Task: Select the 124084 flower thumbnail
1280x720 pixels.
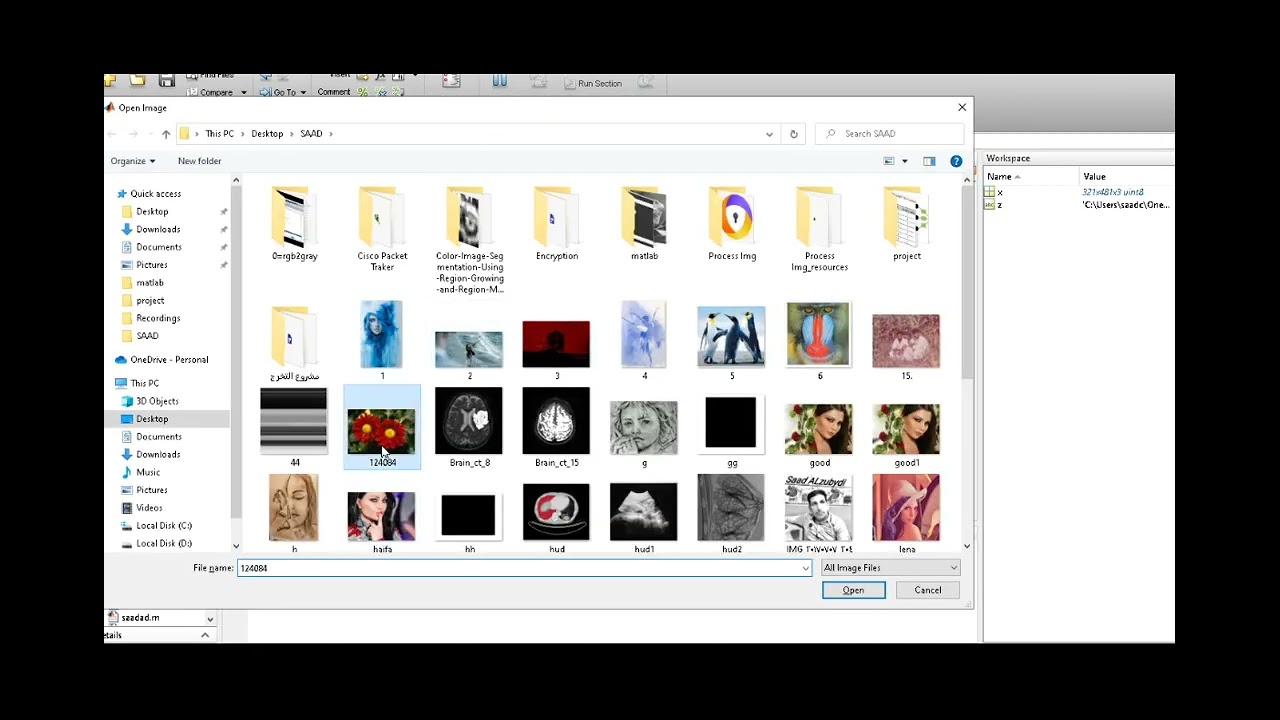Action: [382, 428]
